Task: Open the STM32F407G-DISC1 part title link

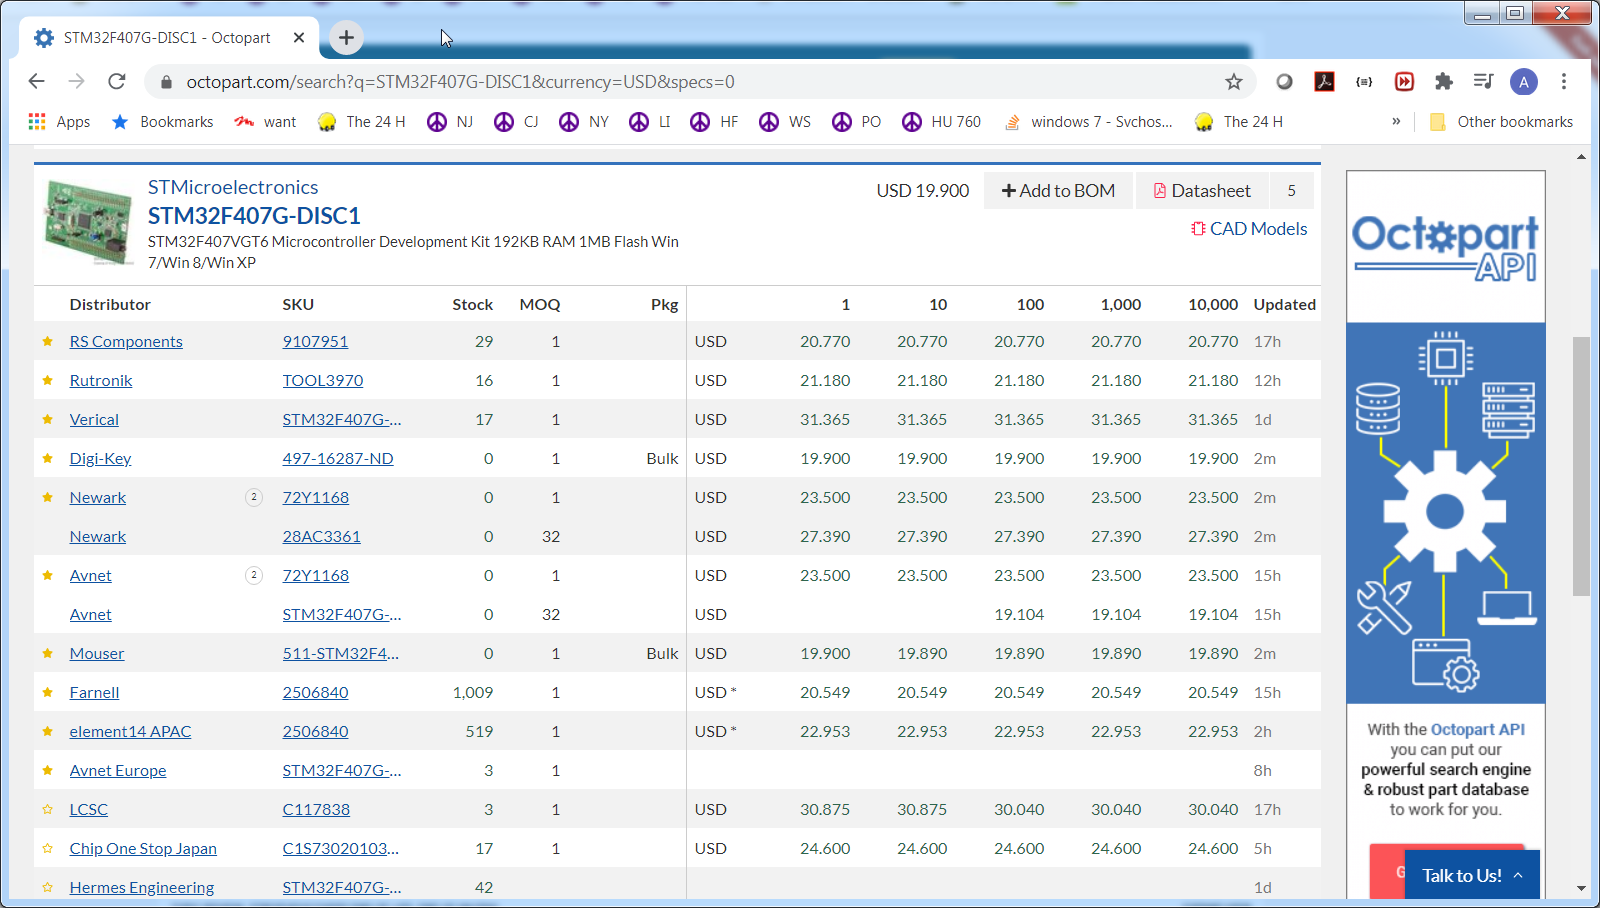Action: pos(254,216)
